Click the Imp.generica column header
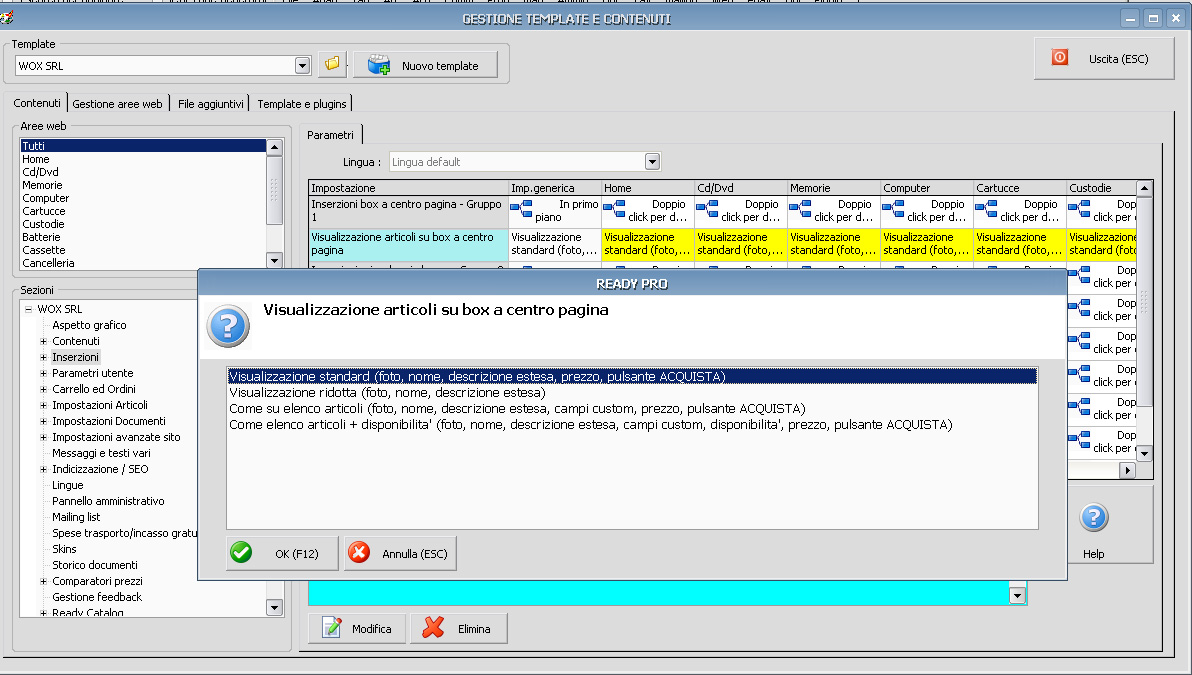 click(554, 188)
